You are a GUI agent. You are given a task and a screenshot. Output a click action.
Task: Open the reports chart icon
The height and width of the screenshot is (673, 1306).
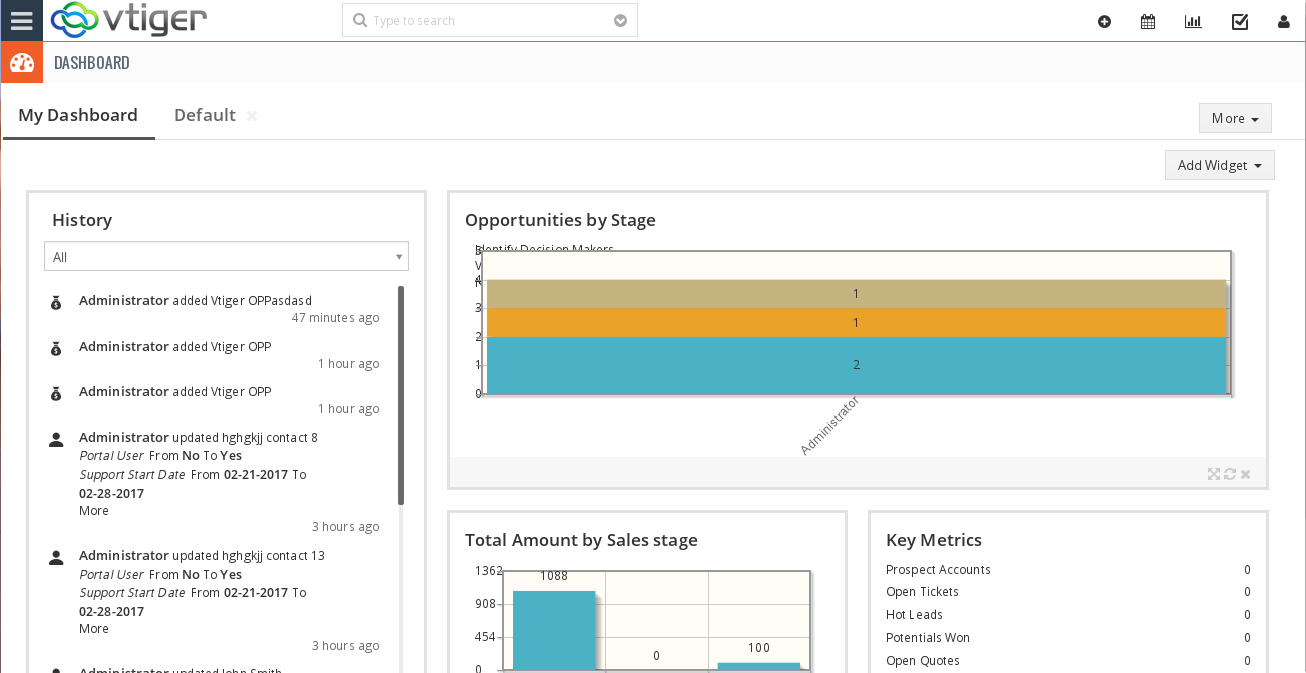[x=1193, y=21]
